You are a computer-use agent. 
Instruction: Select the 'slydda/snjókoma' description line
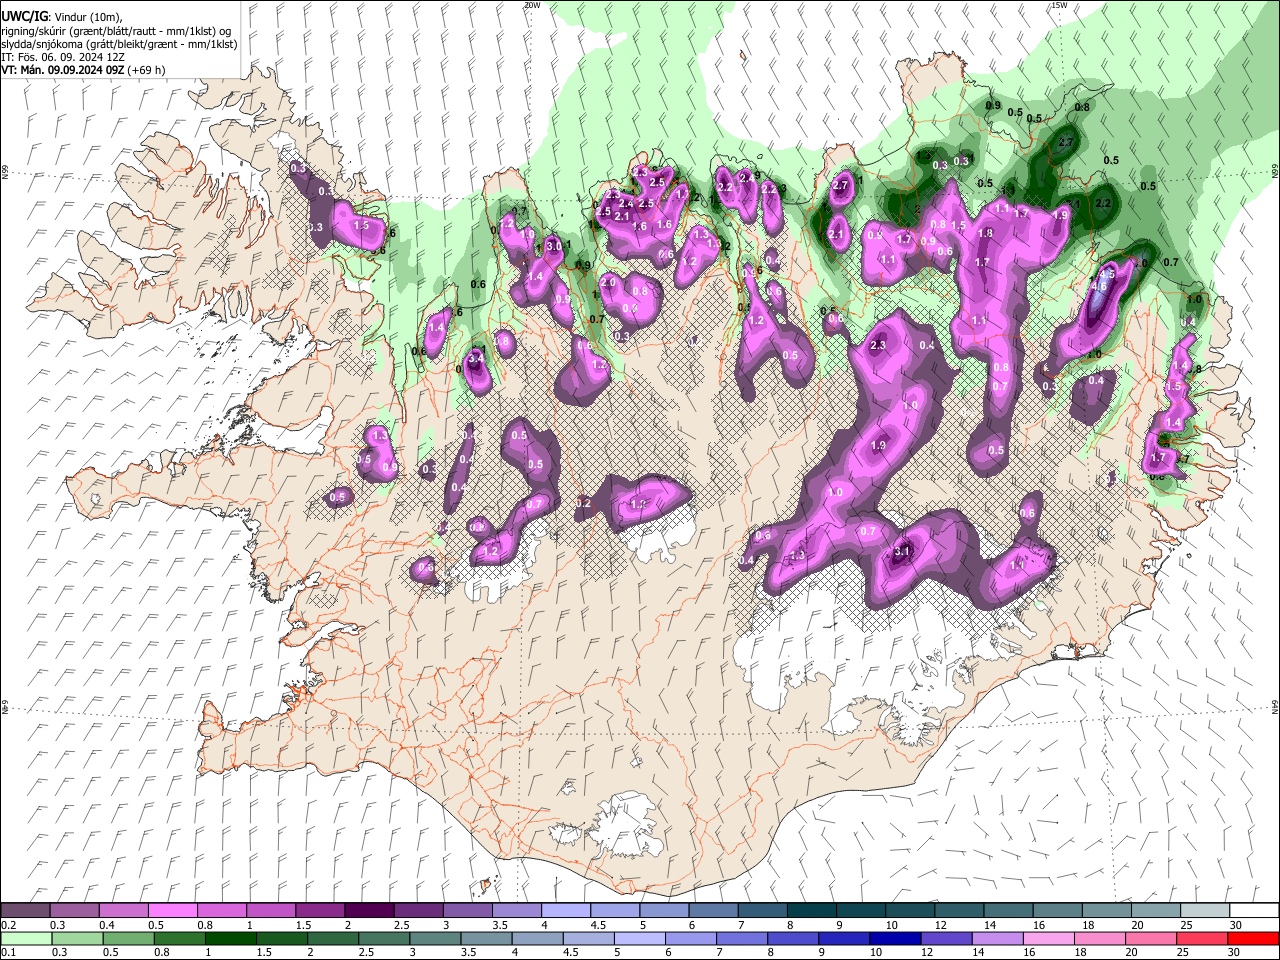click(x=119, y=44)
